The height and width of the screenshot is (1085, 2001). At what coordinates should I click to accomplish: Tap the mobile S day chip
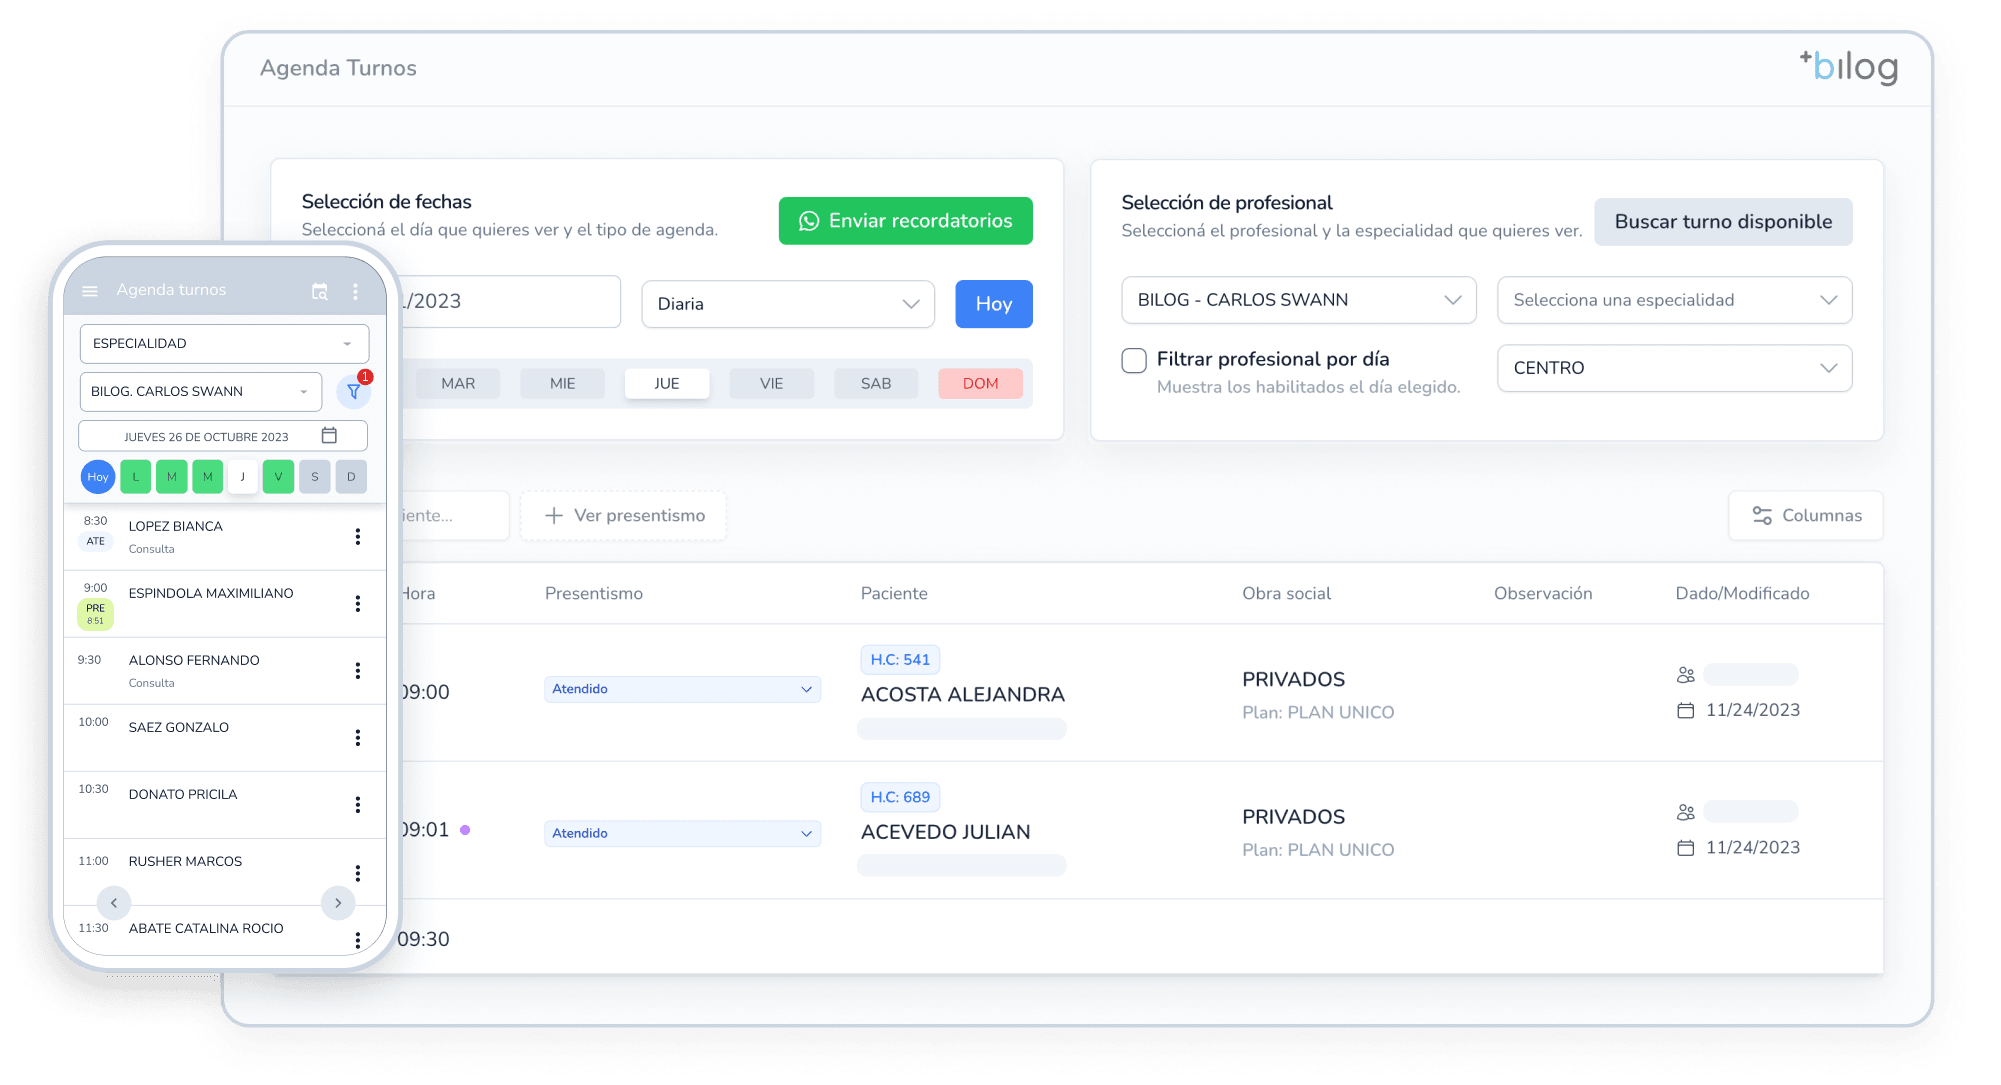pos(315,477)
